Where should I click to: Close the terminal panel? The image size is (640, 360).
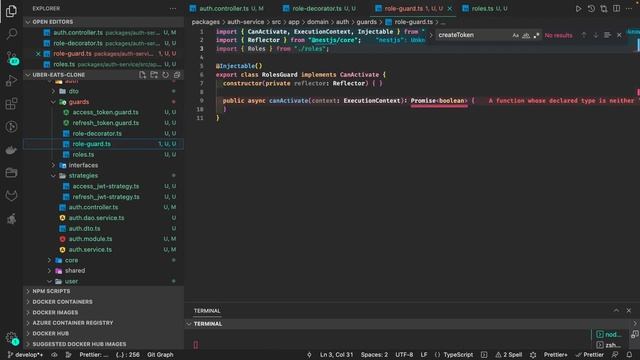629,311
